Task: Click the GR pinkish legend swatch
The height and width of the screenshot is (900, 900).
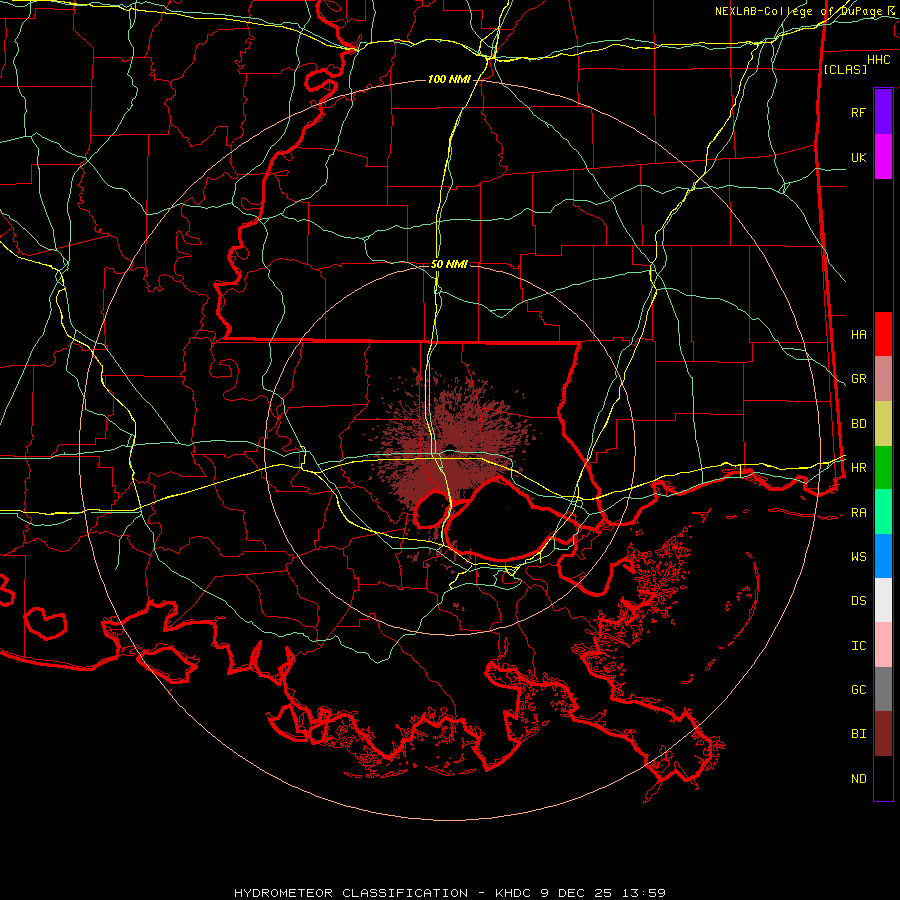Action: click(883, 379)
